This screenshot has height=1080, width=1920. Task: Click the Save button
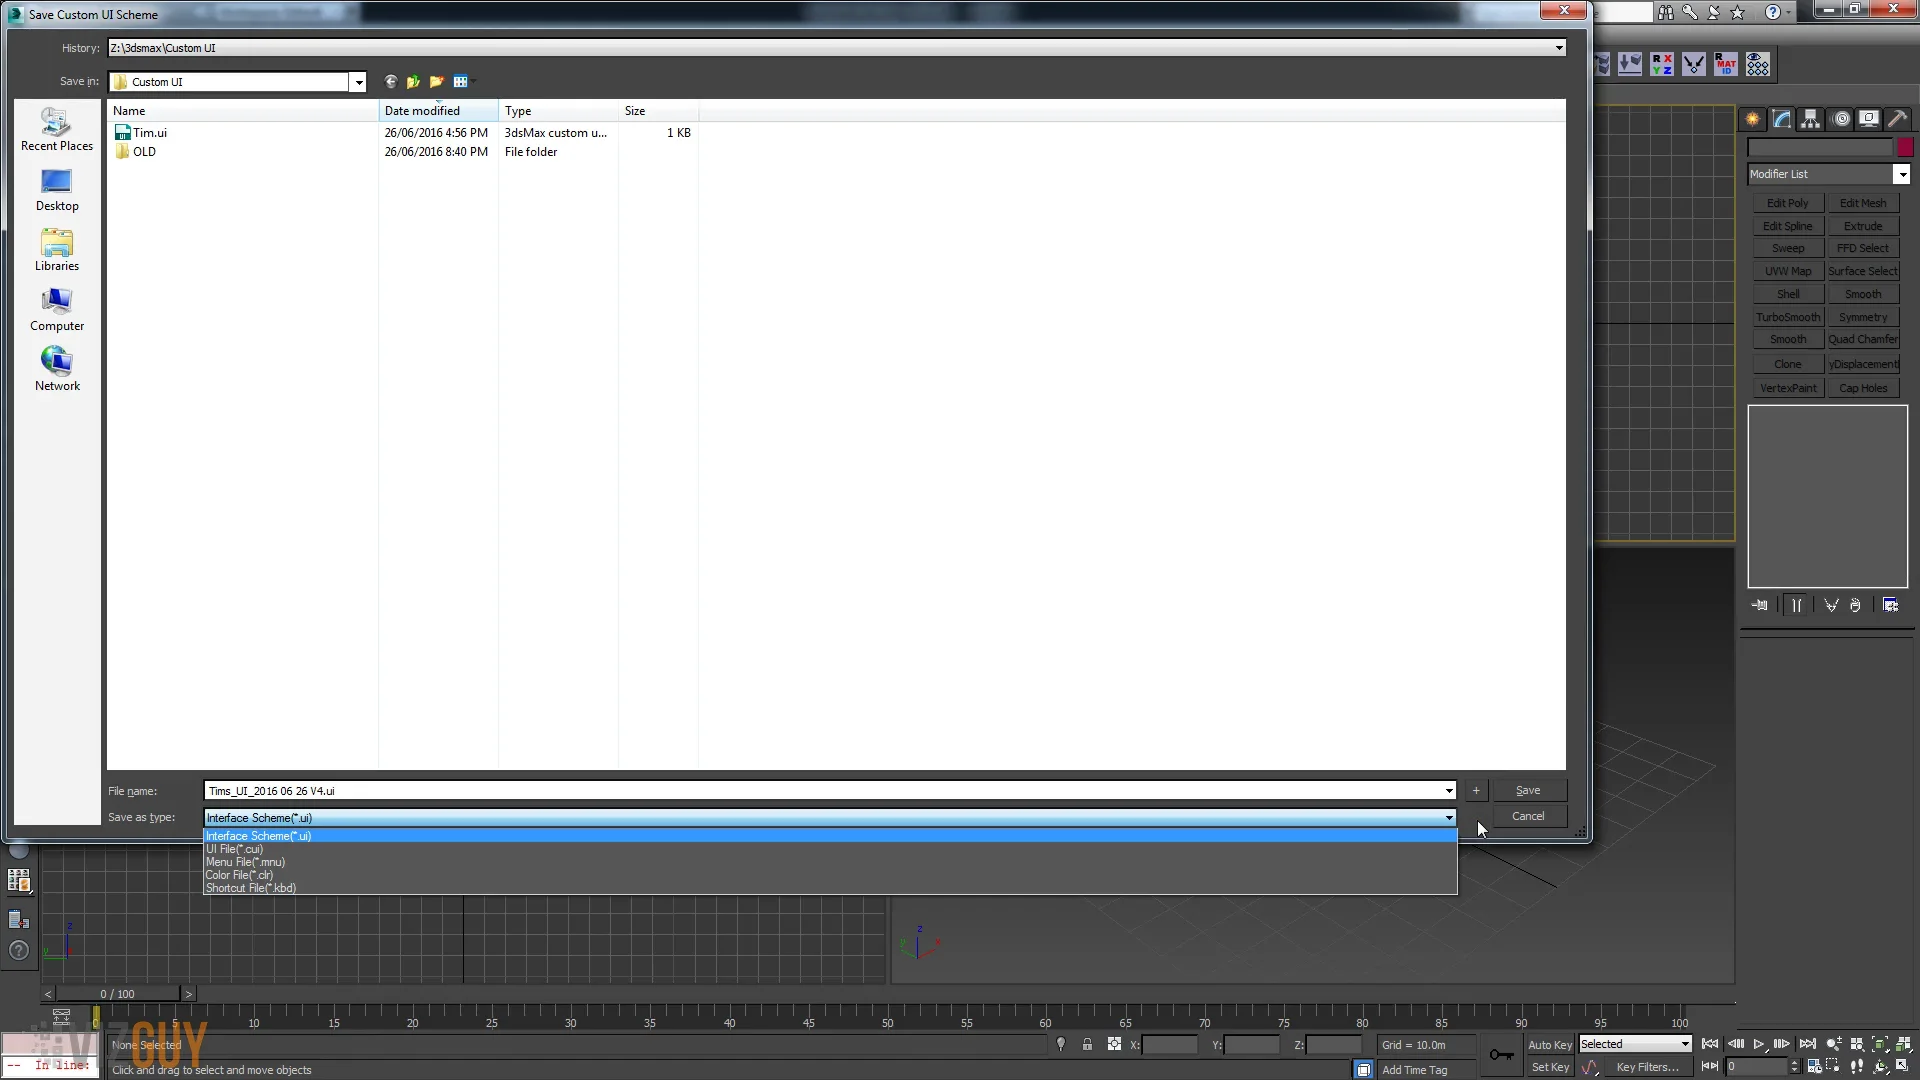(1527, 790)
